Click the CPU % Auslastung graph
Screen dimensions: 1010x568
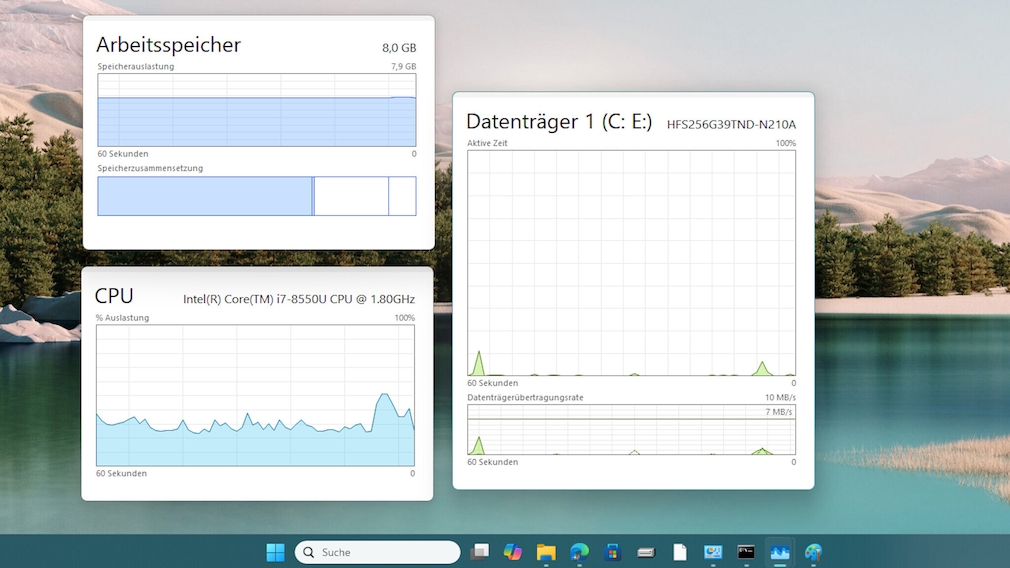tap(255, 395)
